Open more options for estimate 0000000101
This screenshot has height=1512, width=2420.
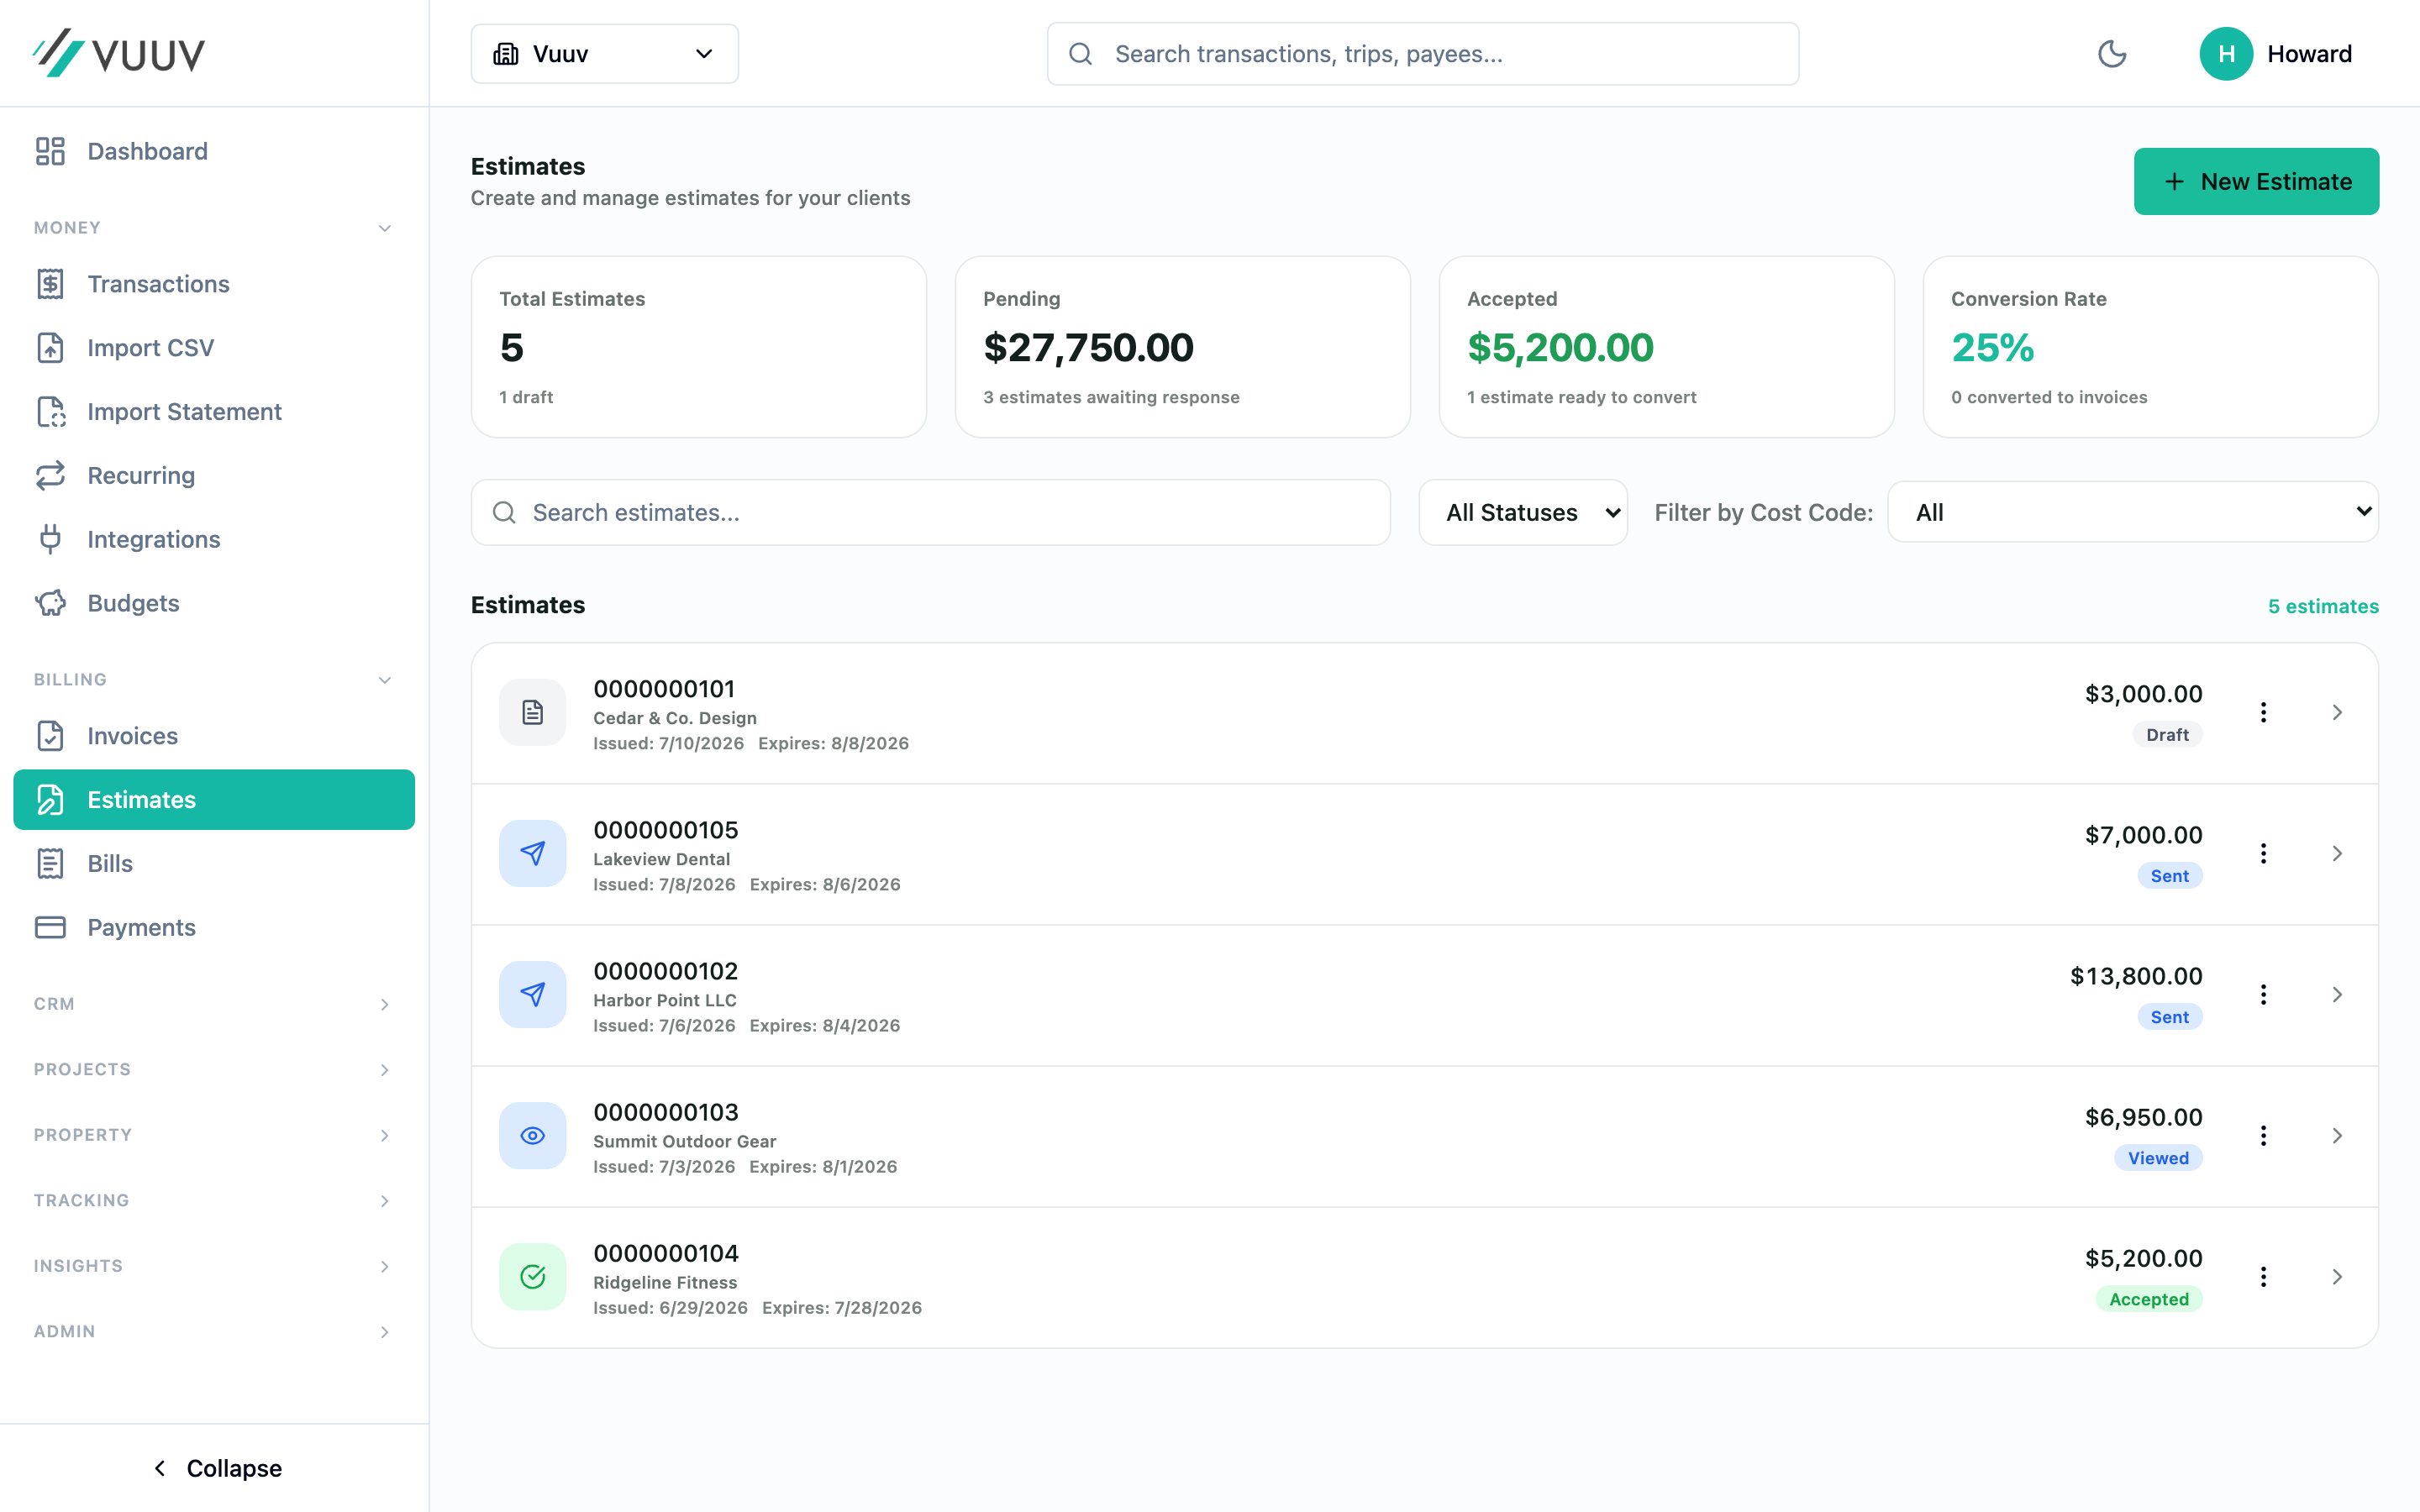[2263, 712]
